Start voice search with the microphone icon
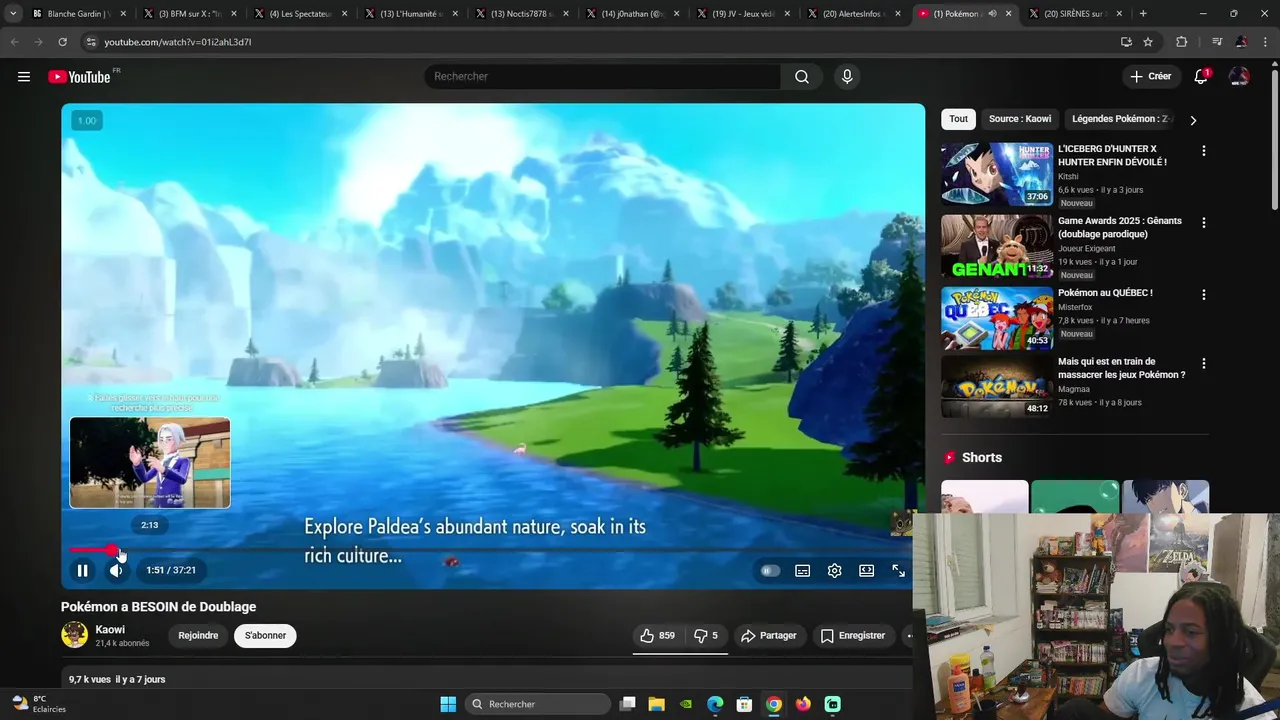Viewport: 1280px width, 720px height. point(847,77)
